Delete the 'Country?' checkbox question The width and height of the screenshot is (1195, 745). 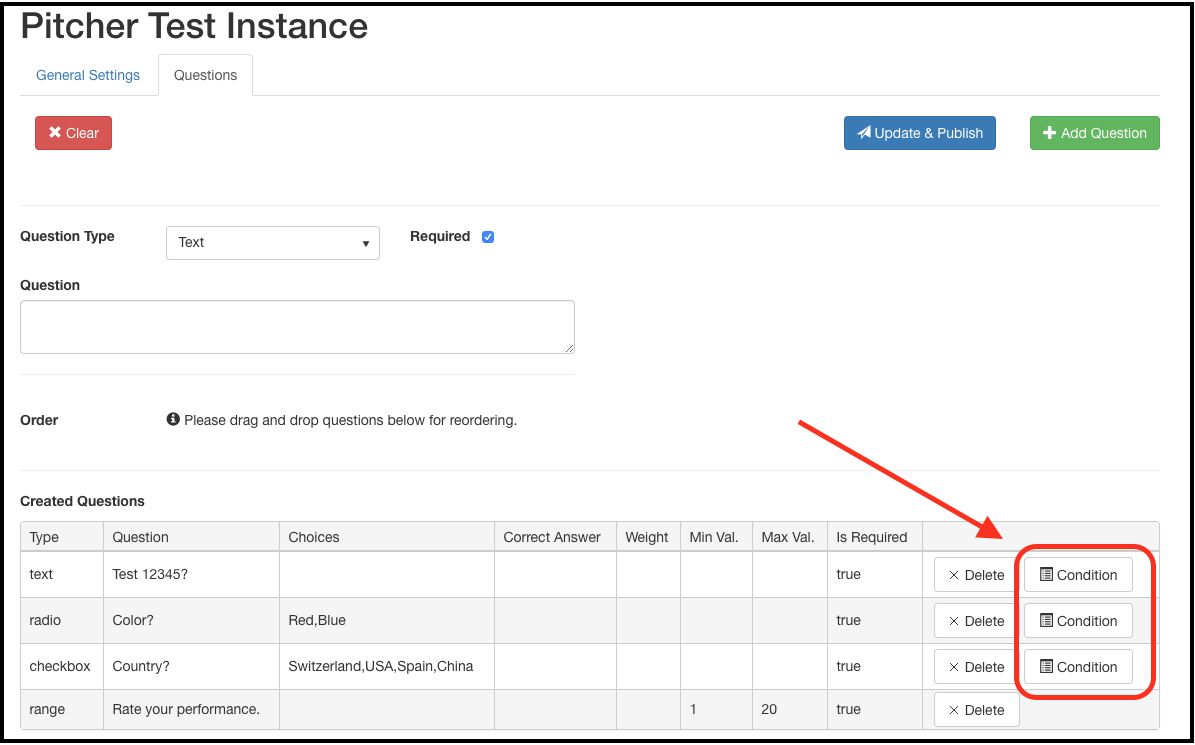coord(976,667)
